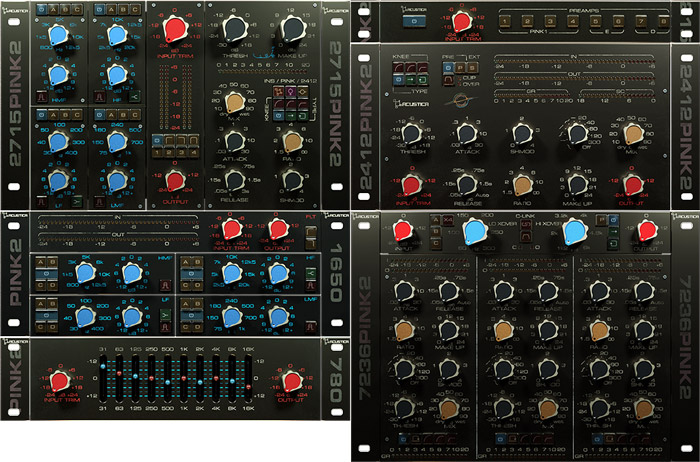This screenshot has height=462, width=700.
Task: Toggle power on 1650 HMF band
Action: [47, 273]
